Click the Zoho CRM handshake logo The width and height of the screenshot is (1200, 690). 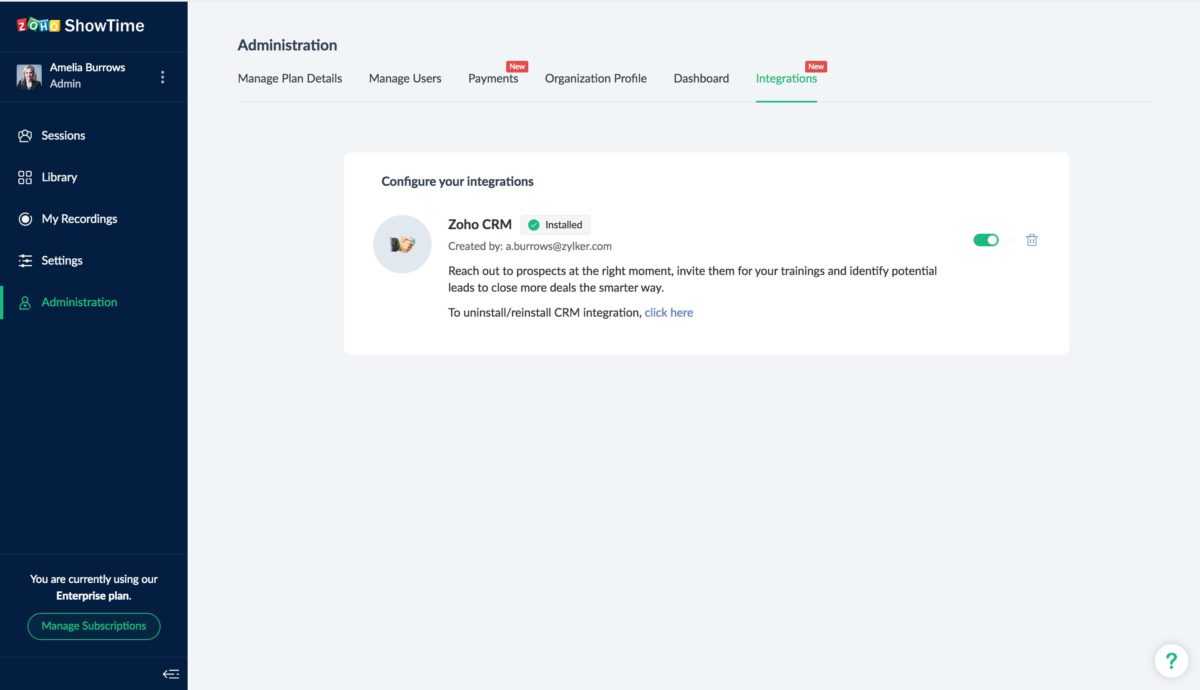pos(402,244)
